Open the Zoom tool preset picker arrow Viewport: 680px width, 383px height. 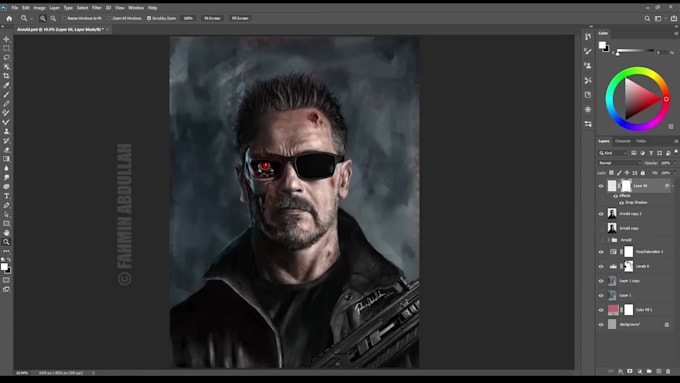tap(31, 18)
